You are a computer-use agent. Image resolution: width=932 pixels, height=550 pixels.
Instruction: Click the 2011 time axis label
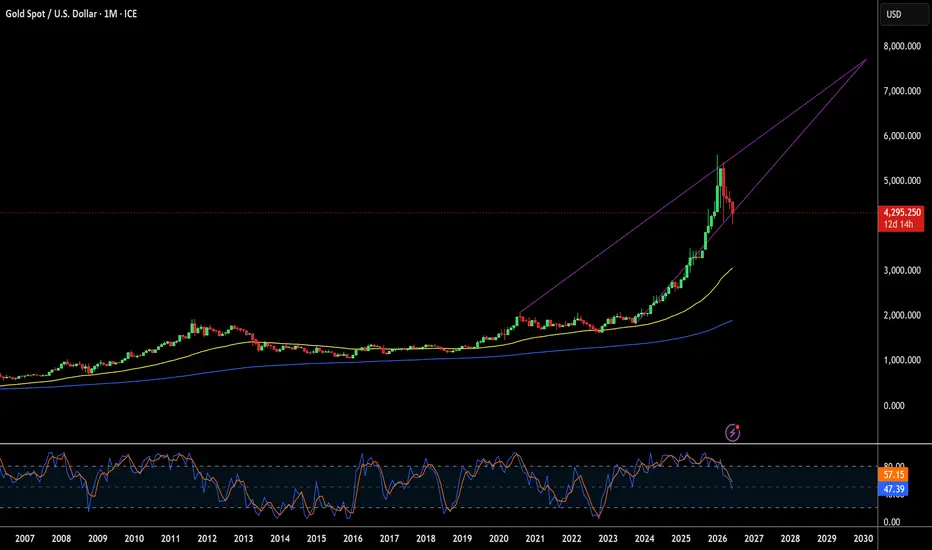171,538
